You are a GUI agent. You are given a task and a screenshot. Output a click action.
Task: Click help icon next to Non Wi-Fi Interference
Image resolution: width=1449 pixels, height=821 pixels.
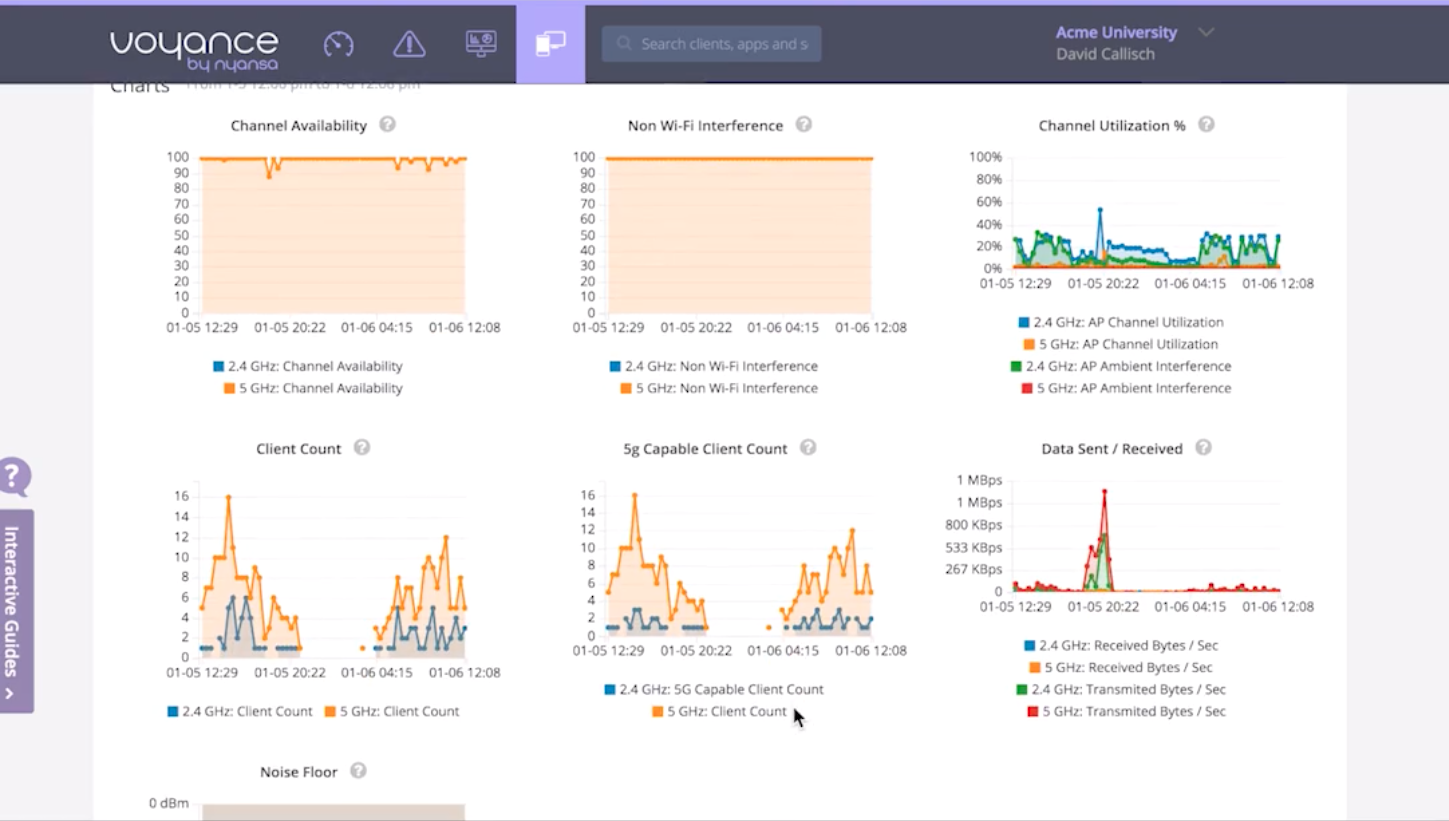803,125
